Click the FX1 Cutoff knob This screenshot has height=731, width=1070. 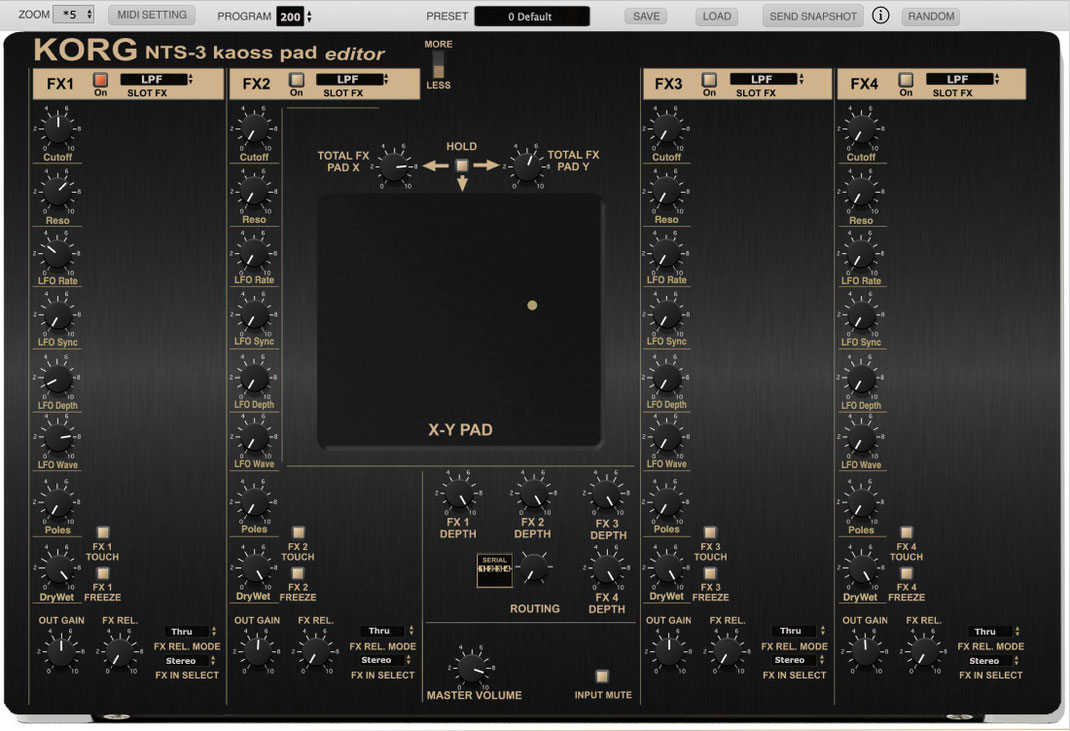[x=58, y=129]
